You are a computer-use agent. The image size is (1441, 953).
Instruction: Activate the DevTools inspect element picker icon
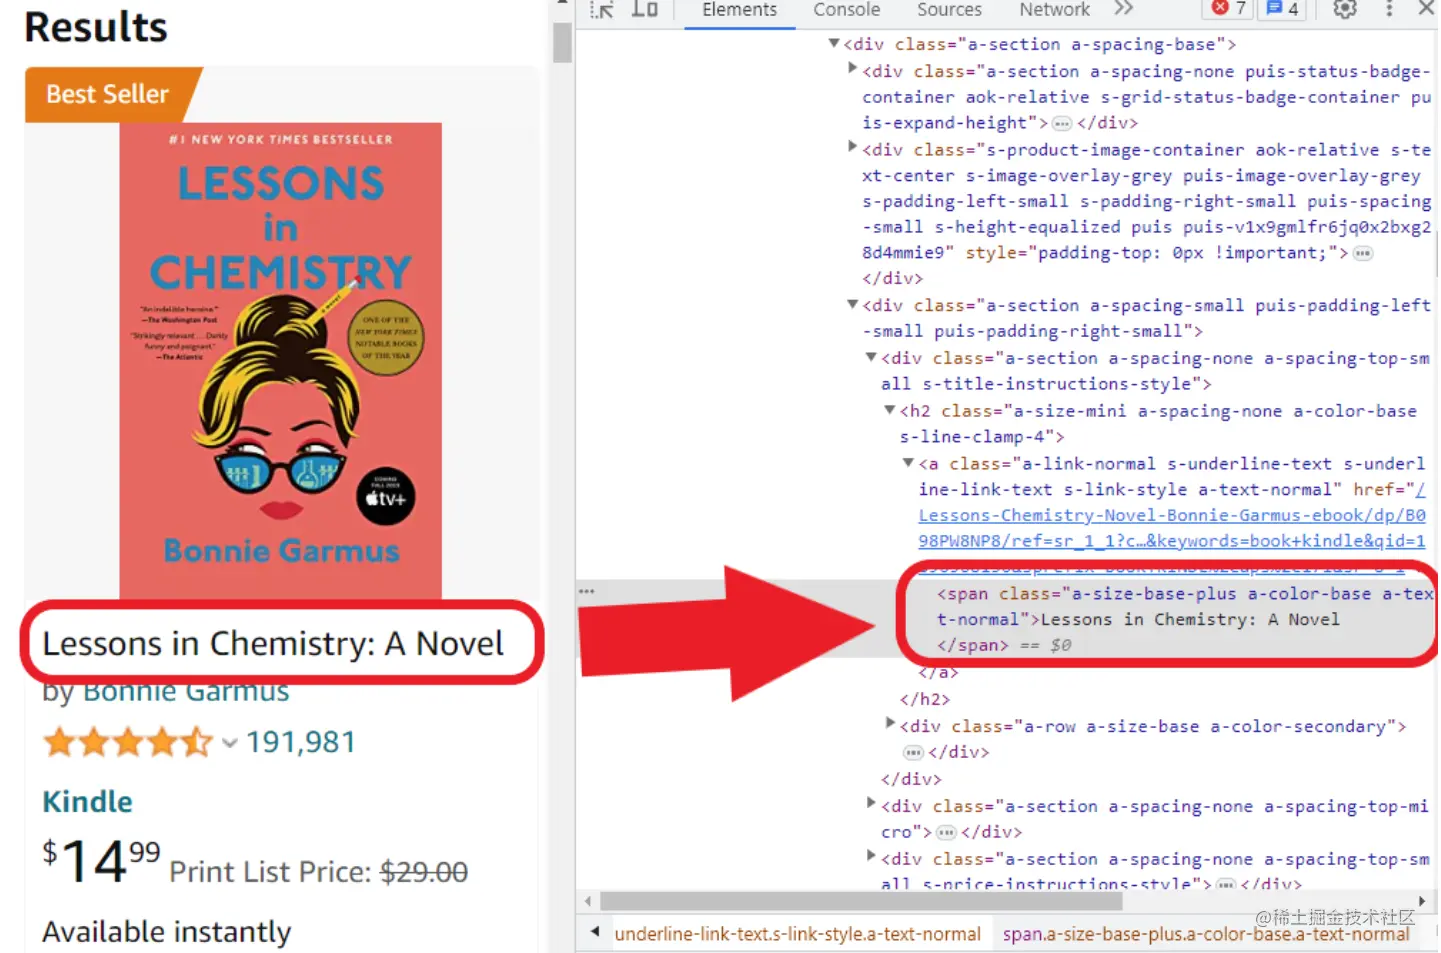pos(602,10)
